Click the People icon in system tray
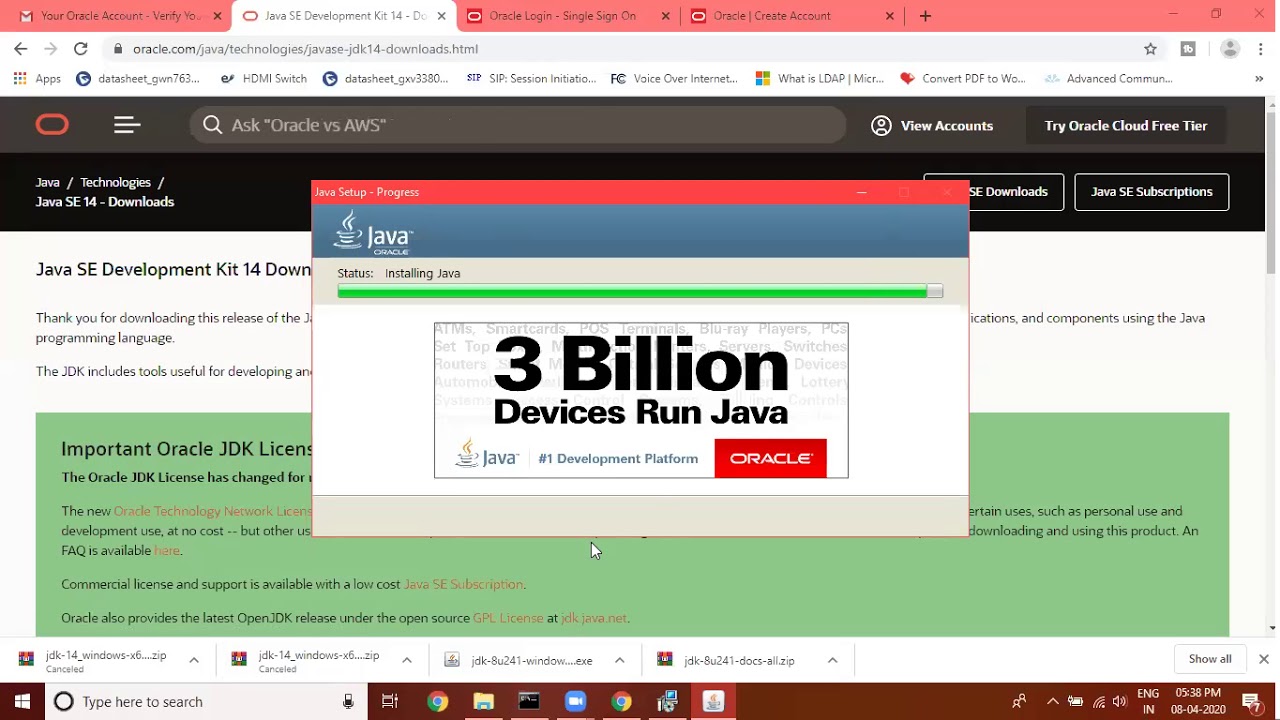 pyautogui.click(x=1019, y=701)
